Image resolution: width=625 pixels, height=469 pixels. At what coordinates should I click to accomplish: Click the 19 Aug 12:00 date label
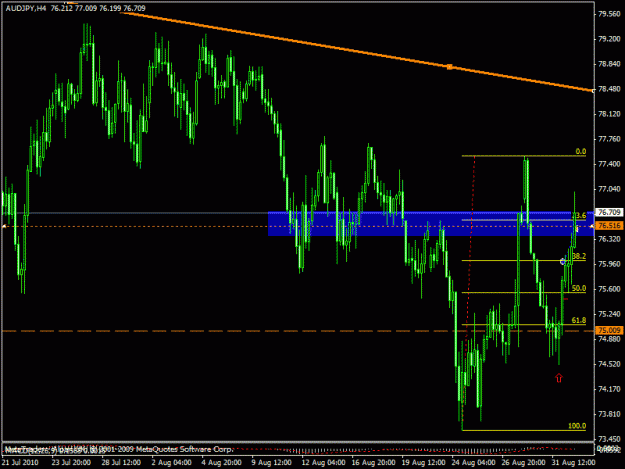coord(423,463)
